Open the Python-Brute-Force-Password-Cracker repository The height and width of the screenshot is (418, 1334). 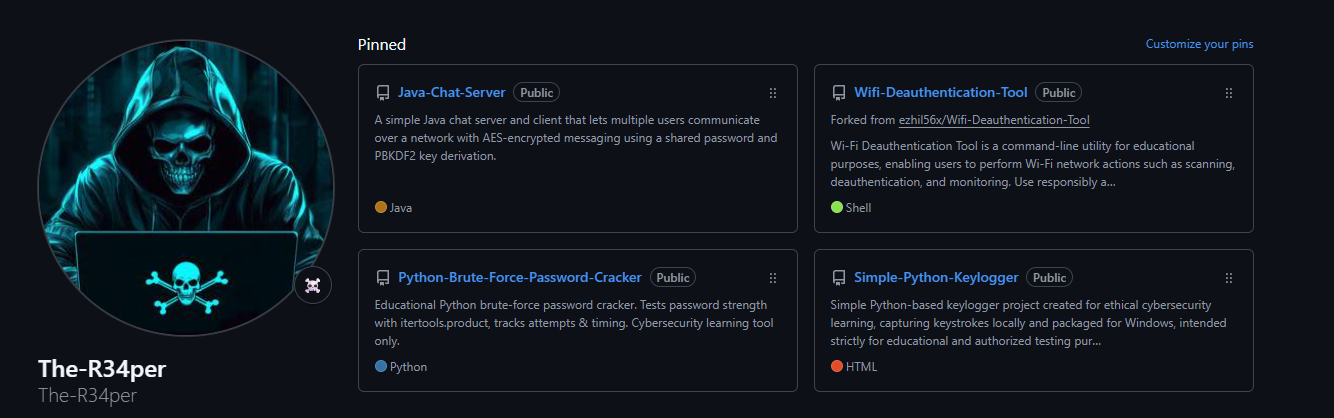point(520,278)
